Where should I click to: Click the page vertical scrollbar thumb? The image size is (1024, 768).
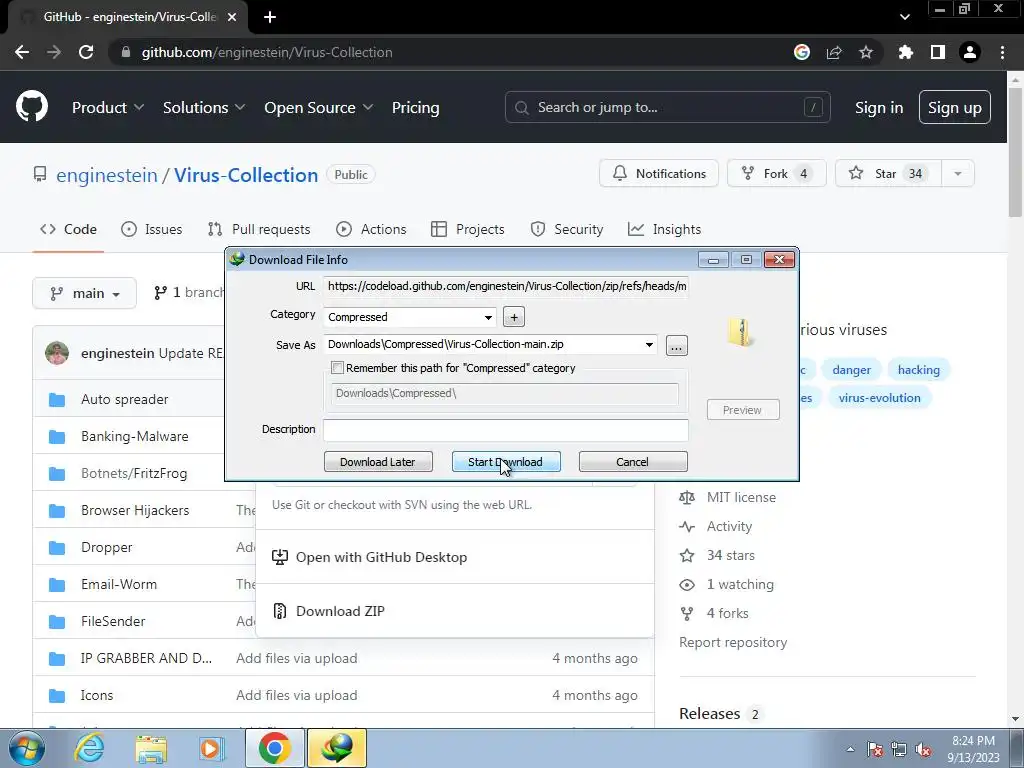pyautogui.click(x=1015, y=151)
